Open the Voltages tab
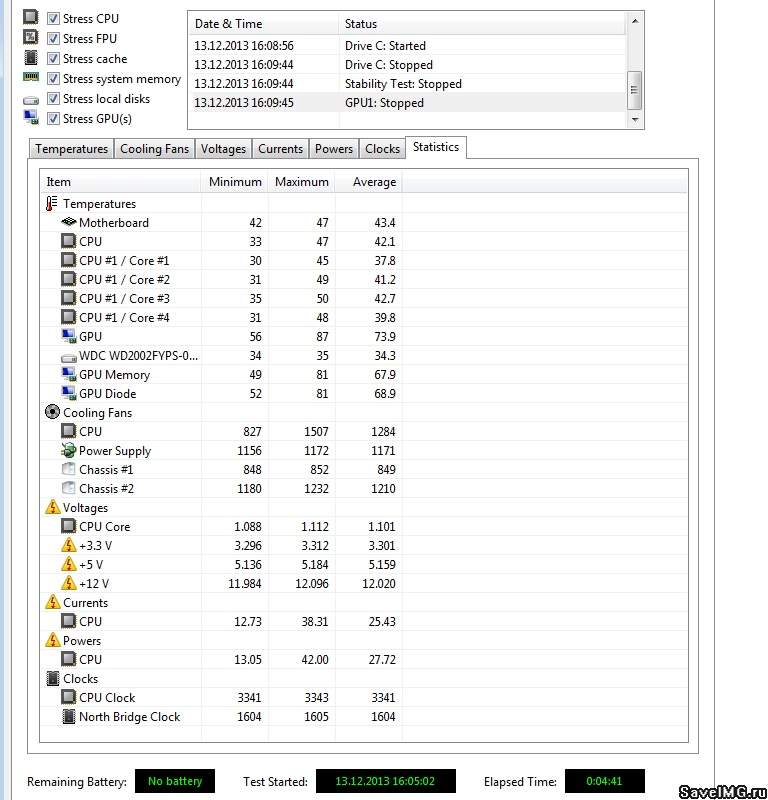The height and width of the screenshot is (800, 768). coord(223,149)
